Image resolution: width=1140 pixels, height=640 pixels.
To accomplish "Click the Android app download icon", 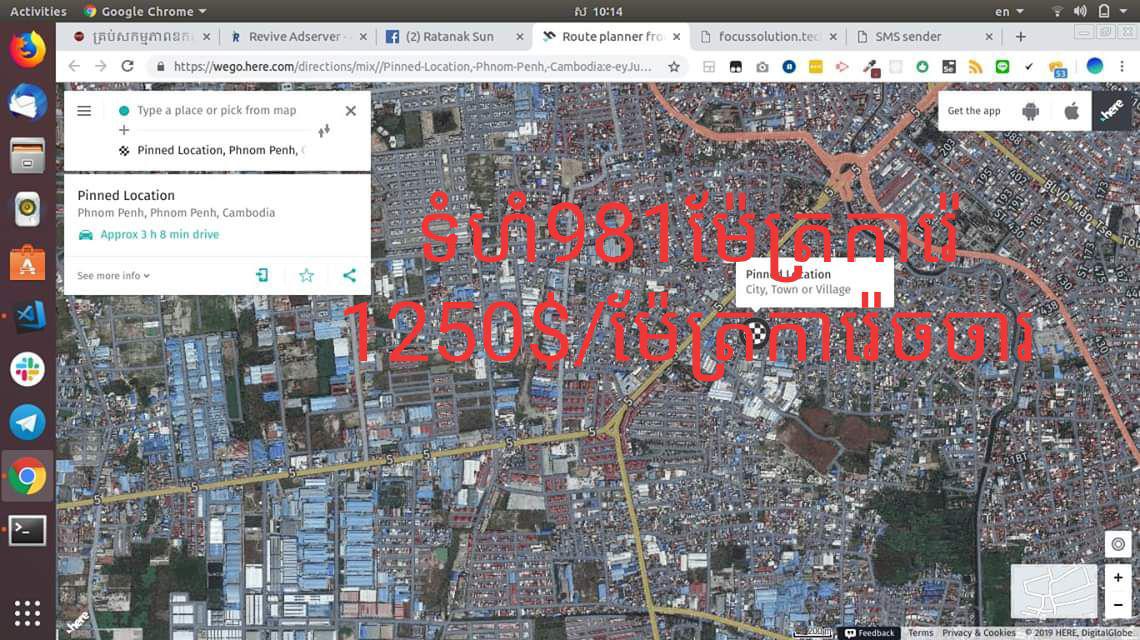I will (x=1031, y=111).
